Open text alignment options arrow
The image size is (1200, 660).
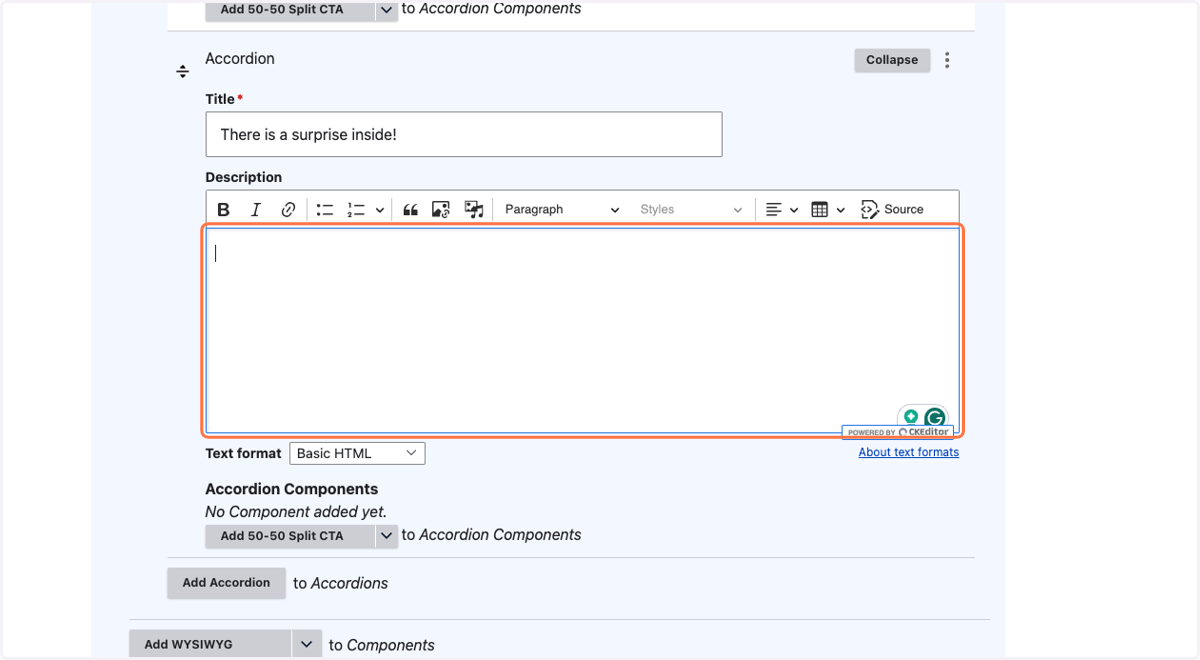794,210
